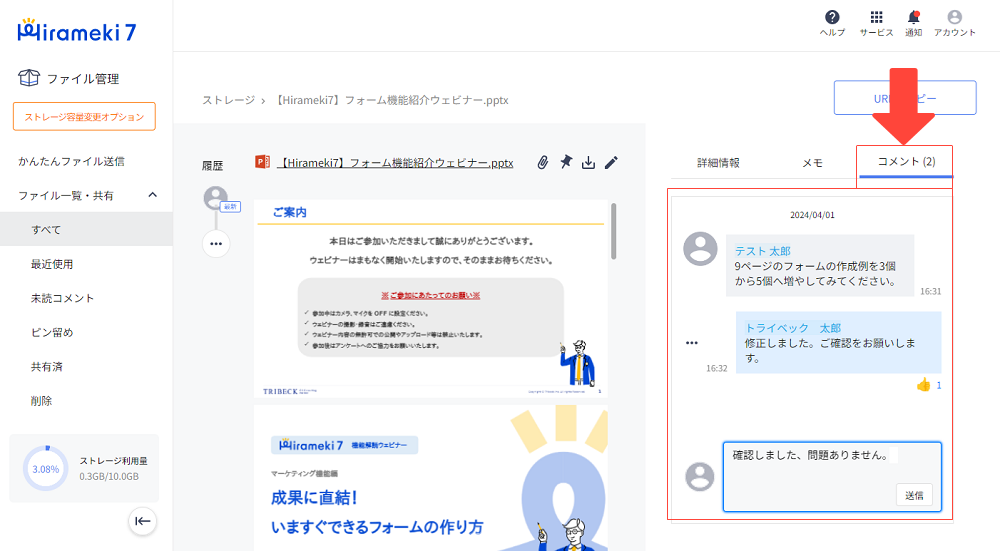The height and width of the screenshot is (551, 1000).
Task: Select 最近使用 in sidebar
Action: click(x=52, y=263)
